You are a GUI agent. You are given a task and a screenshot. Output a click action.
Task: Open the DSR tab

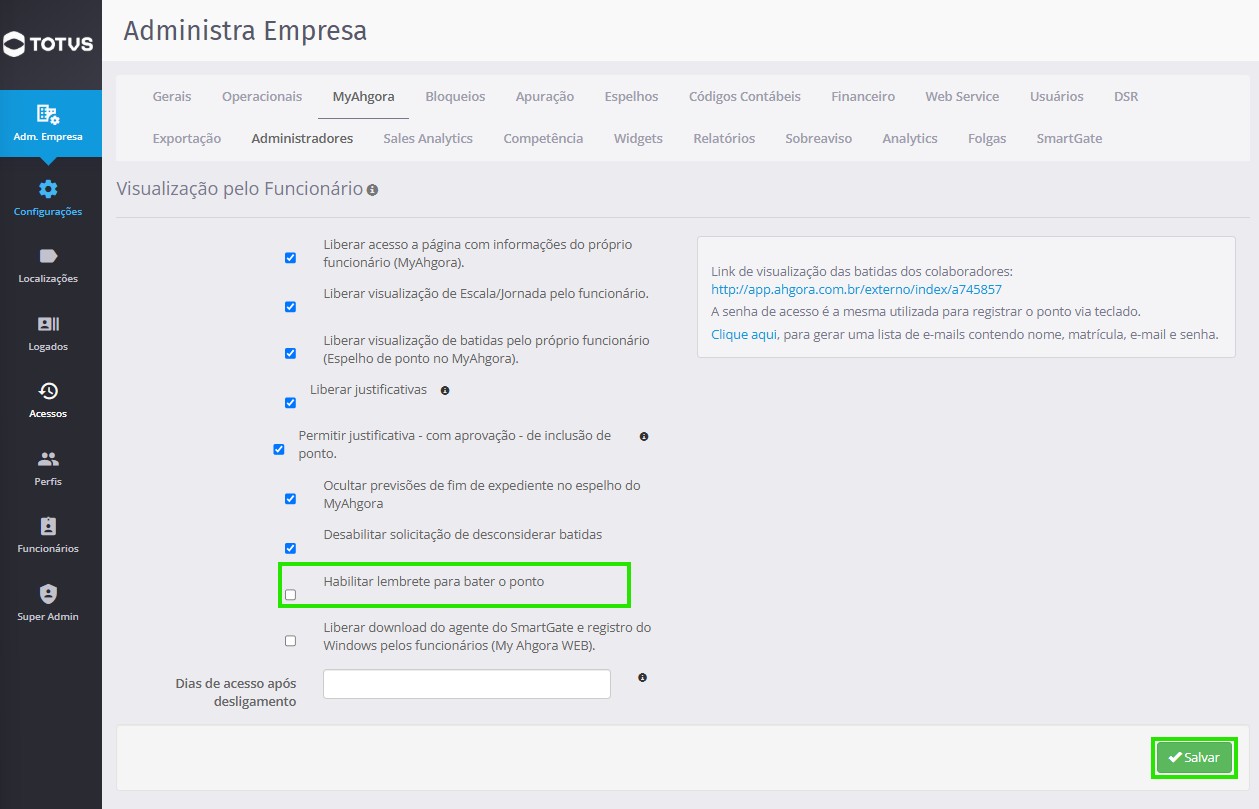(x=1126, y=97)
